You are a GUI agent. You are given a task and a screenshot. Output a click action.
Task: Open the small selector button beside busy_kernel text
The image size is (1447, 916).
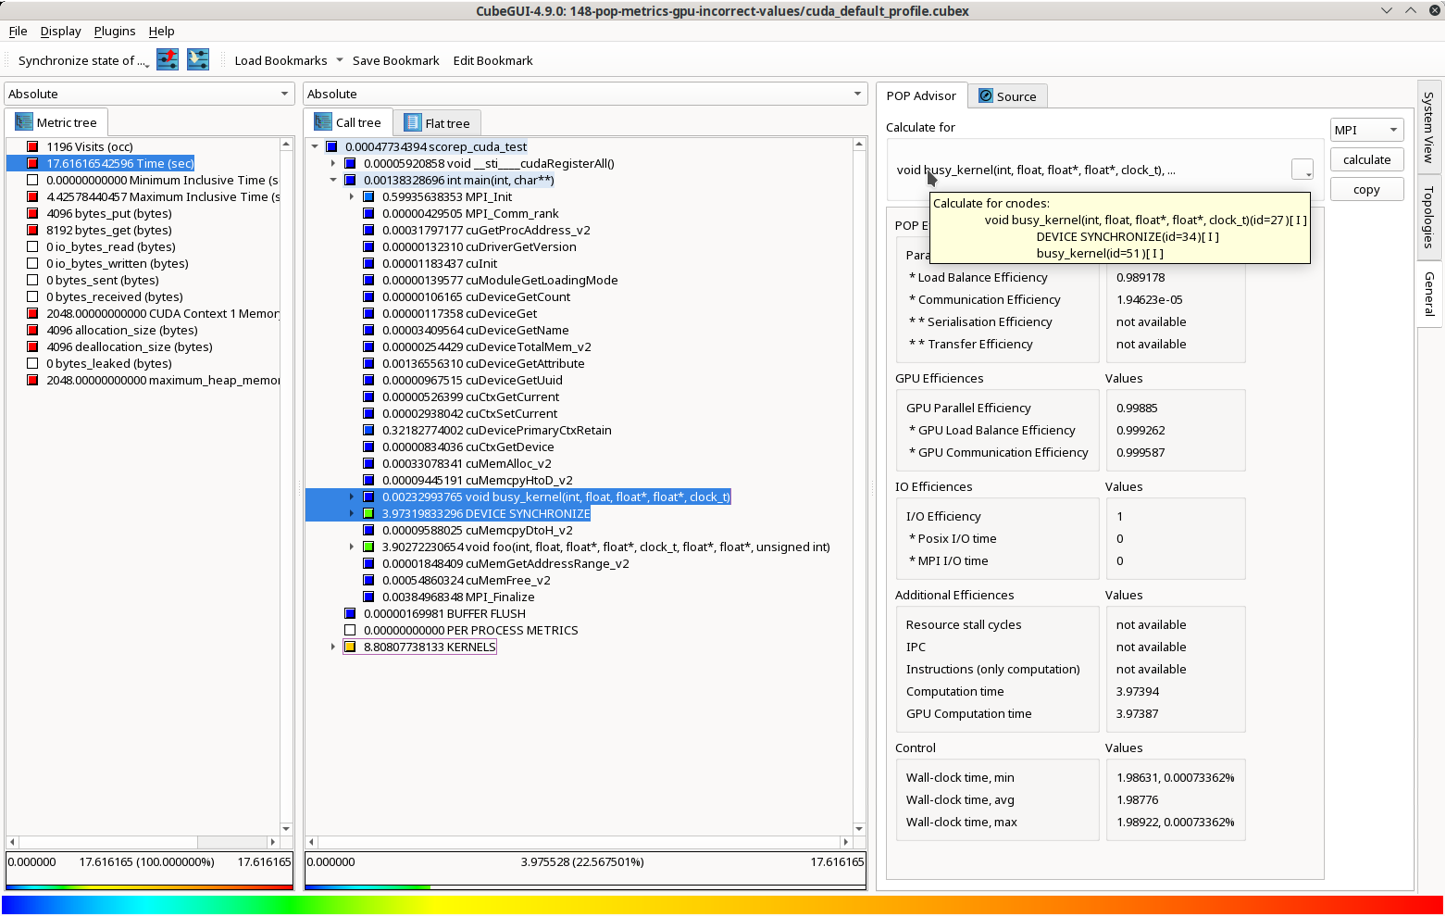click(x=1301, y=170)
